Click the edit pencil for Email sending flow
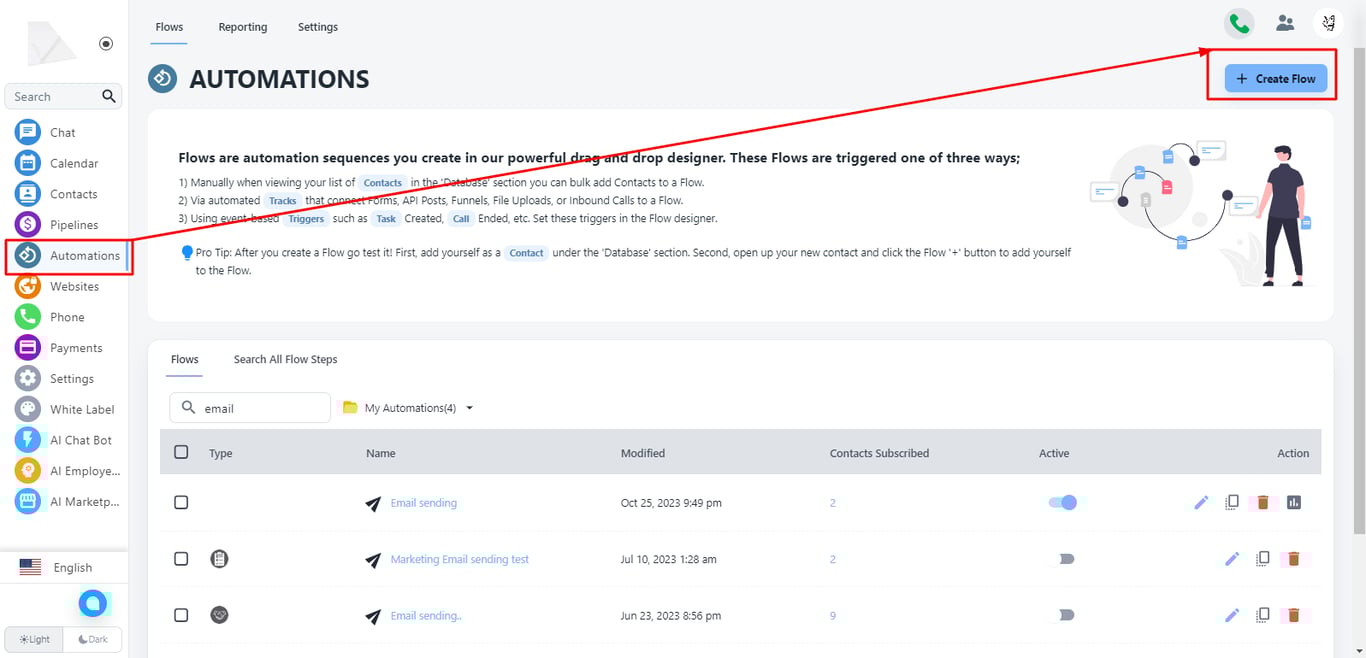1366x658 pixels. (1201, 502)
